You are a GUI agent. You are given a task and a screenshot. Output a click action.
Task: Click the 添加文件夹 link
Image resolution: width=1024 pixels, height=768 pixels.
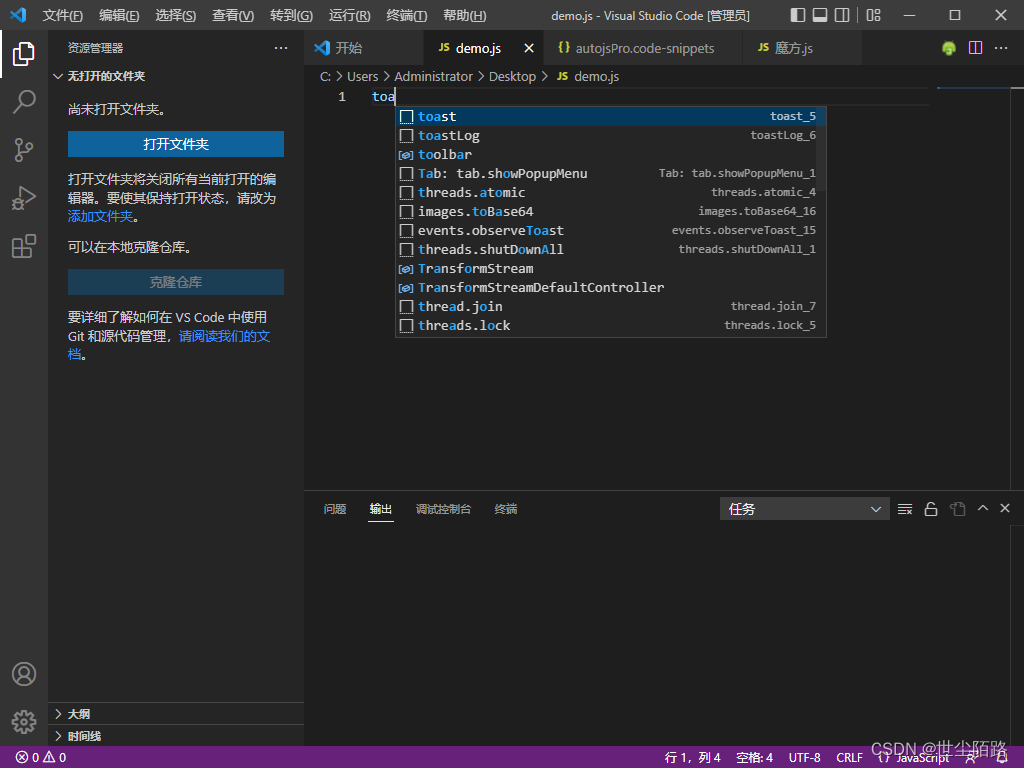tap(100, 216)
